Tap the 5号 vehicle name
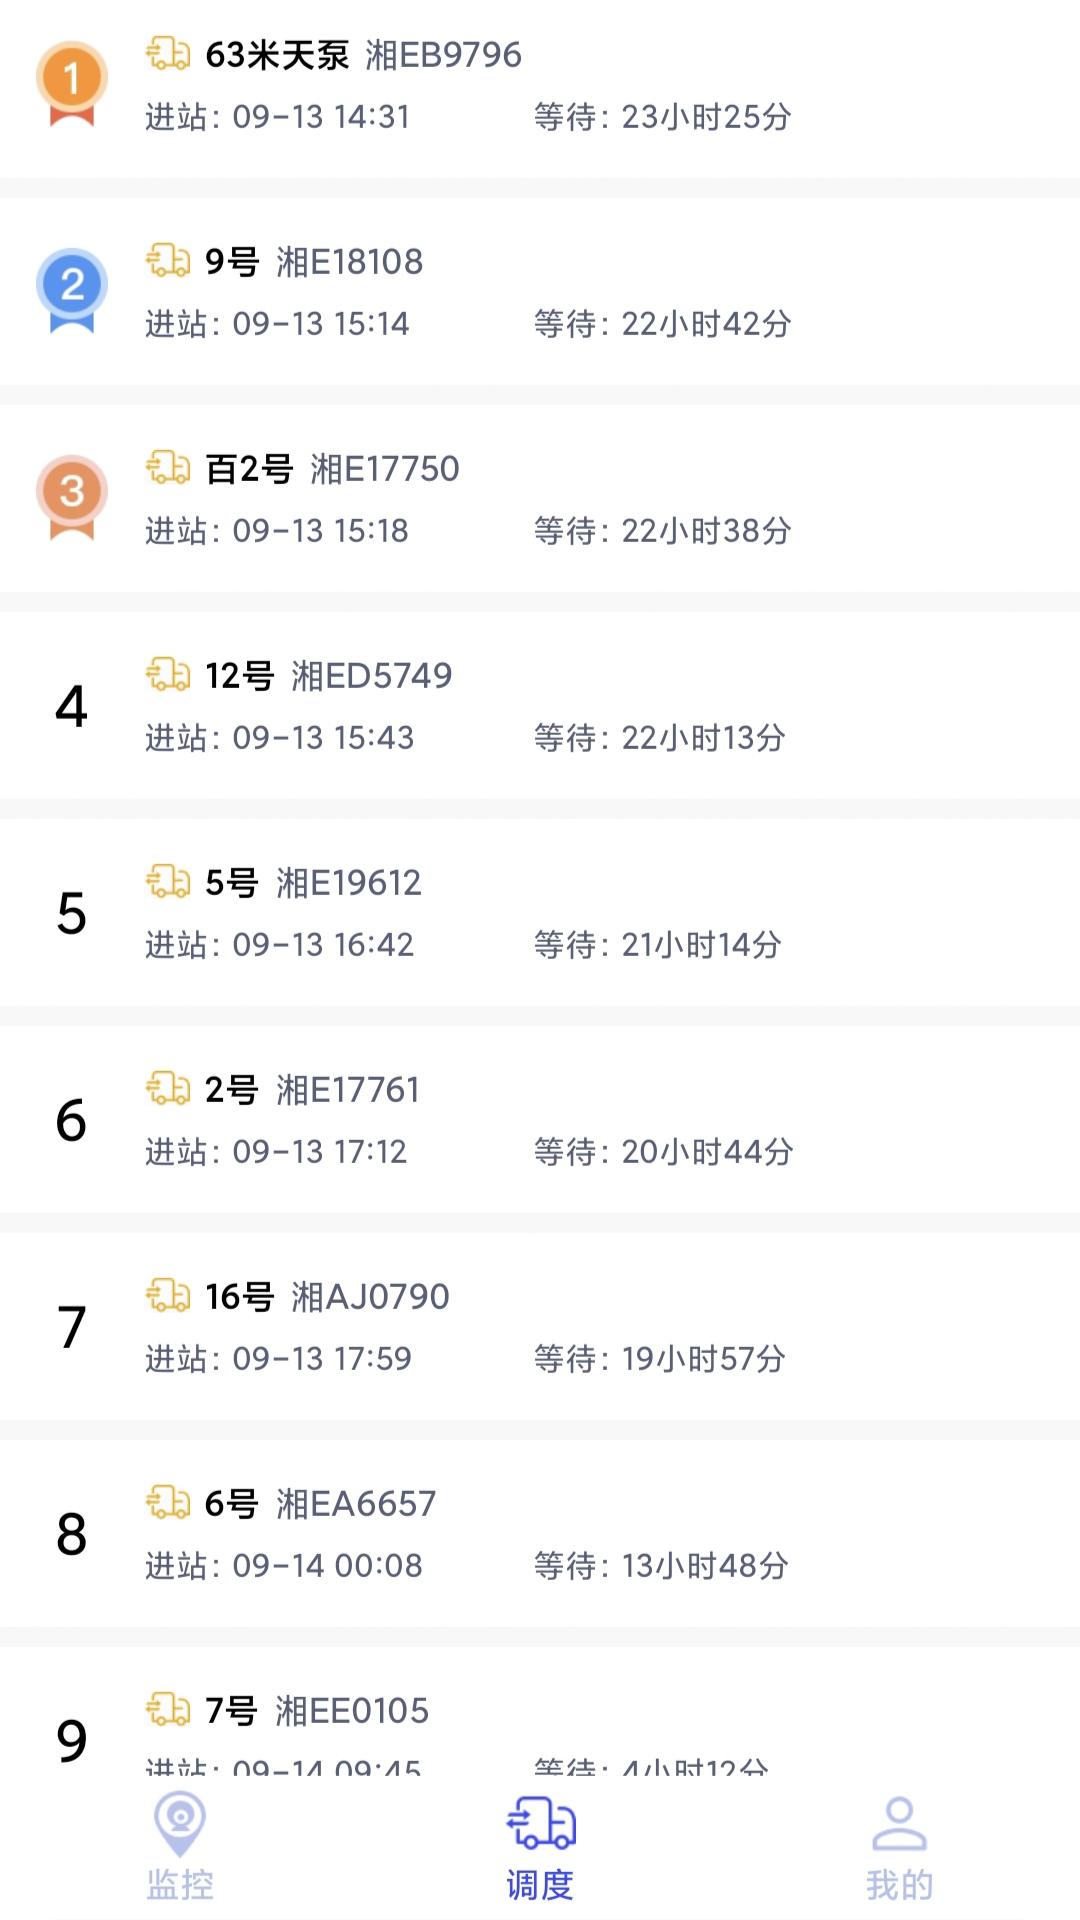The width and height of the screenshot is (1080, 1920). pyautogui.click(x=231, y=883)
